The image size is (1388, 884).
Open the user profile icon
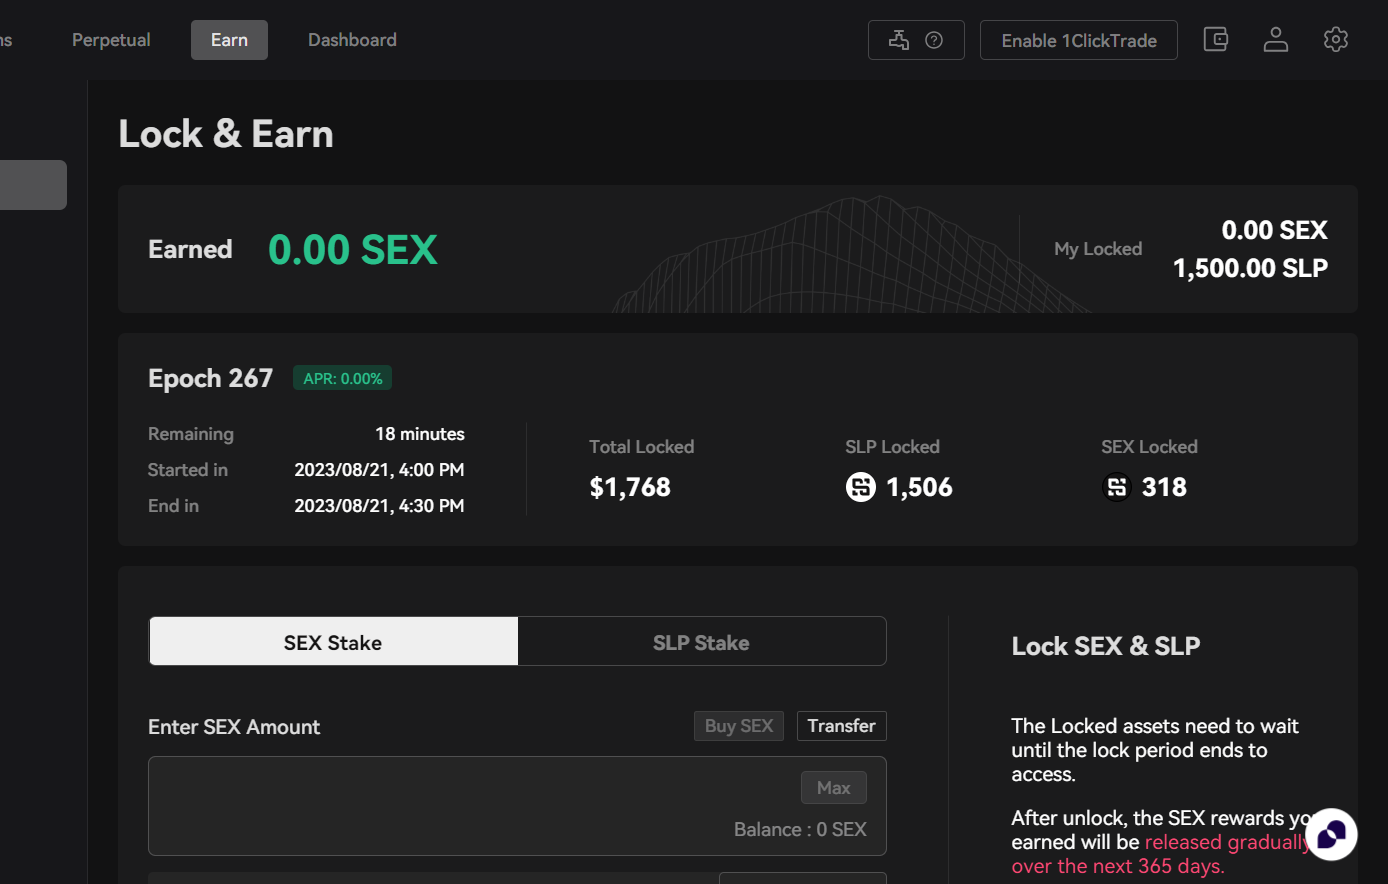coord(1276,40)
